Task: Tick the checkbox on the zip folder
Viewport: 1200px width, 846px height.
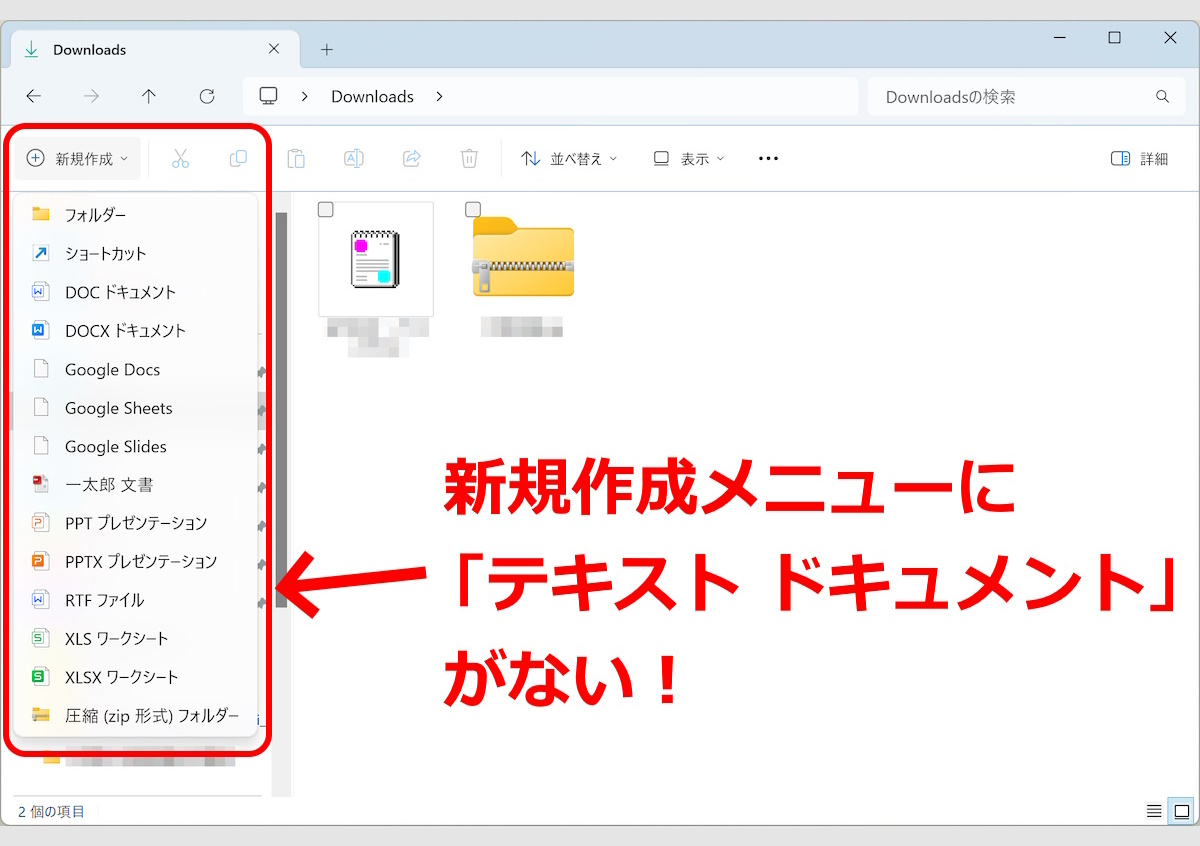Action: (473, 209)
